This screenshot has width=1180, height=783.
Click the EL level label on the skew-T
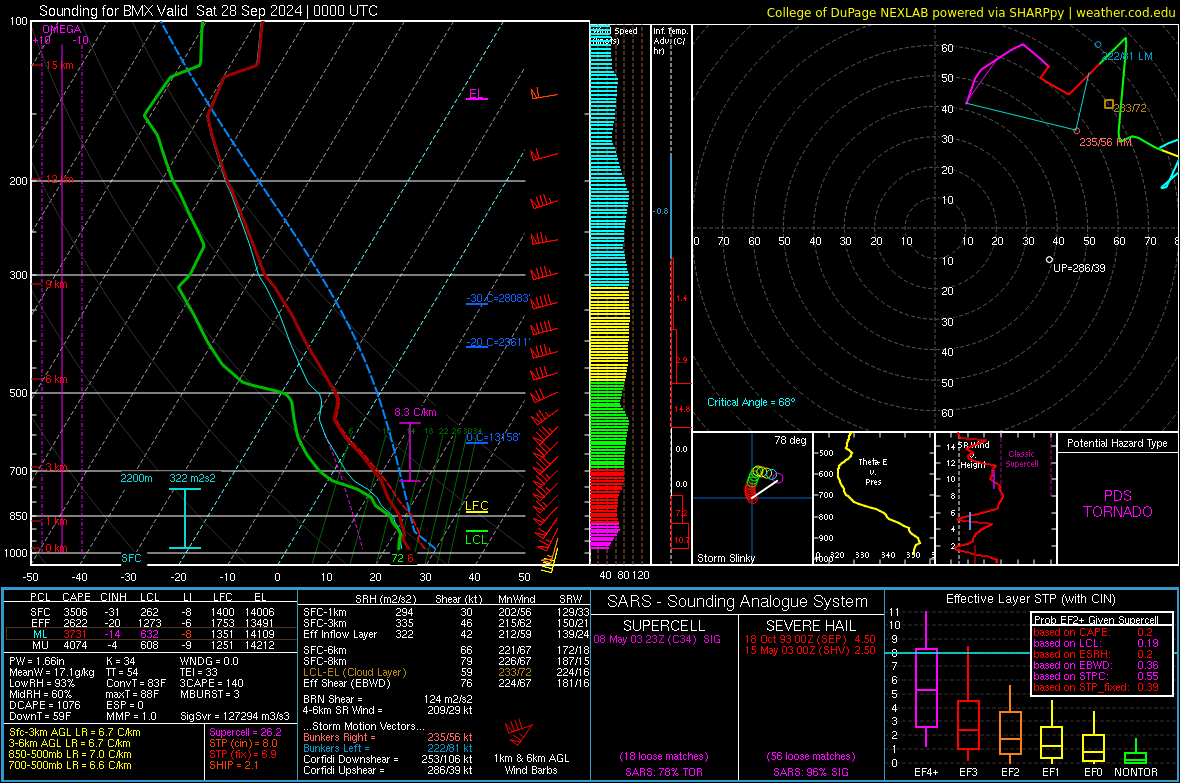click(476, 94)
